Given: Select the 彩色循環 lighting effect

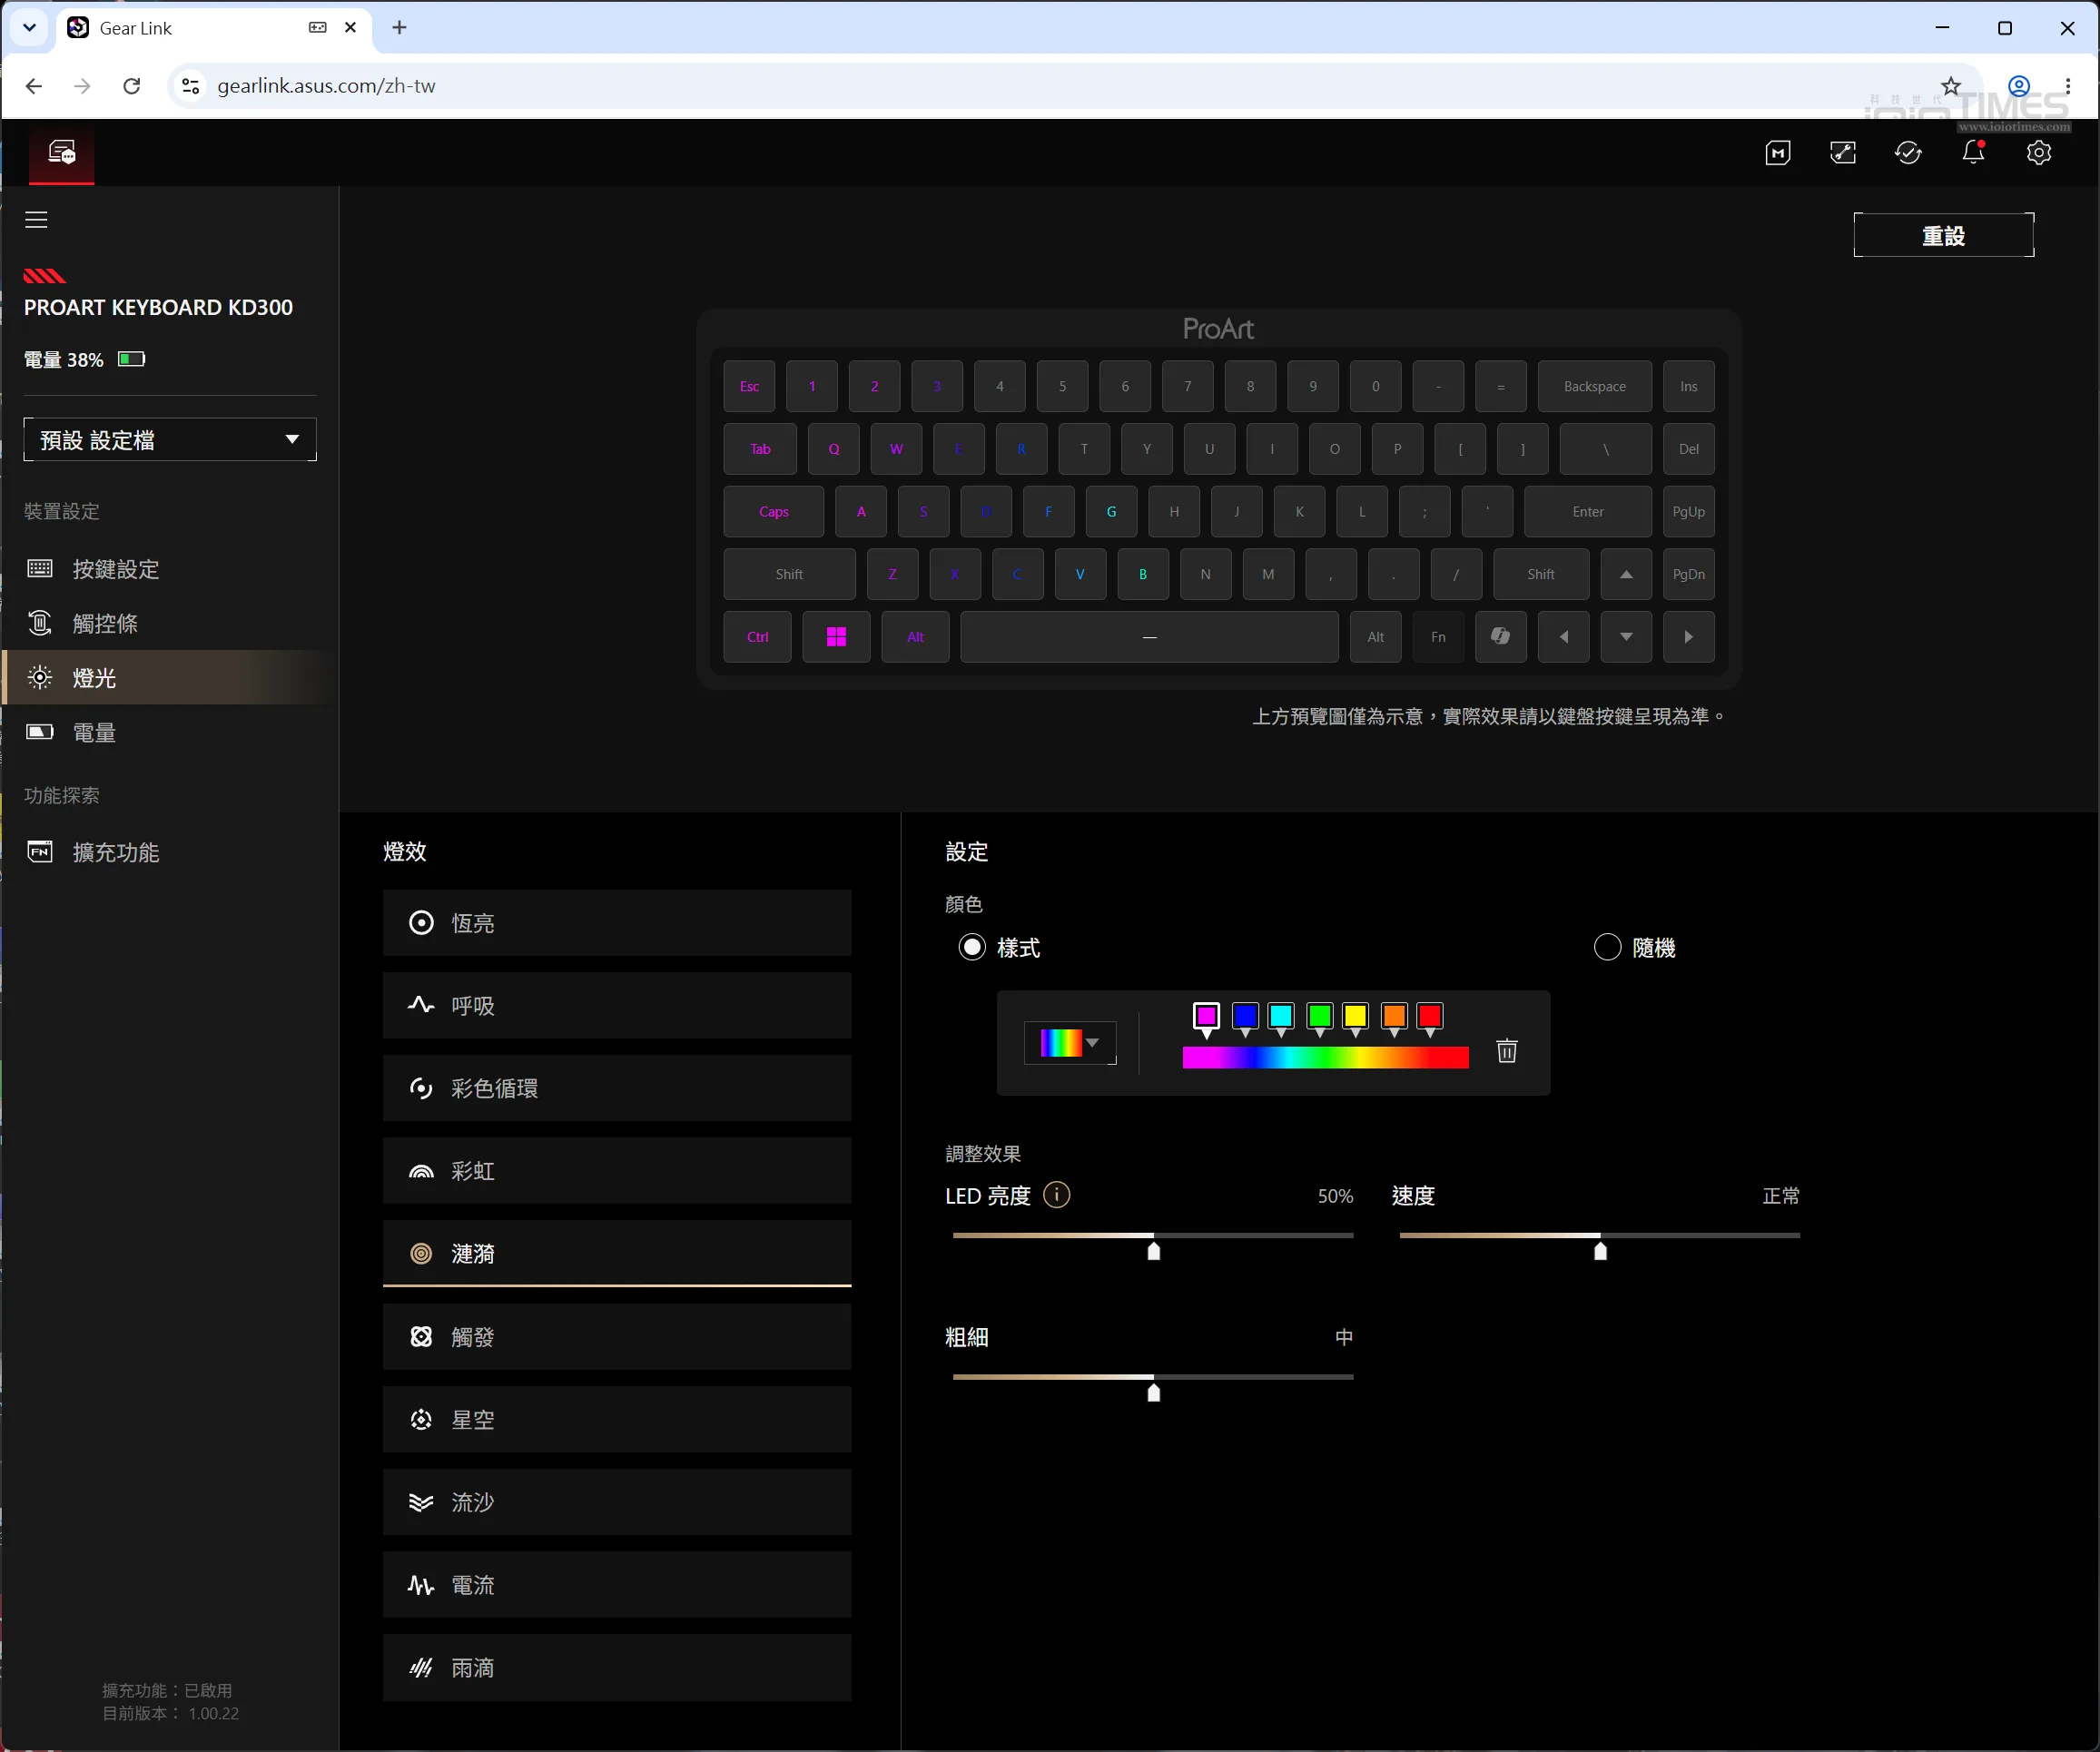Looking at the screenshot, I should click(x=617, y=1088).
